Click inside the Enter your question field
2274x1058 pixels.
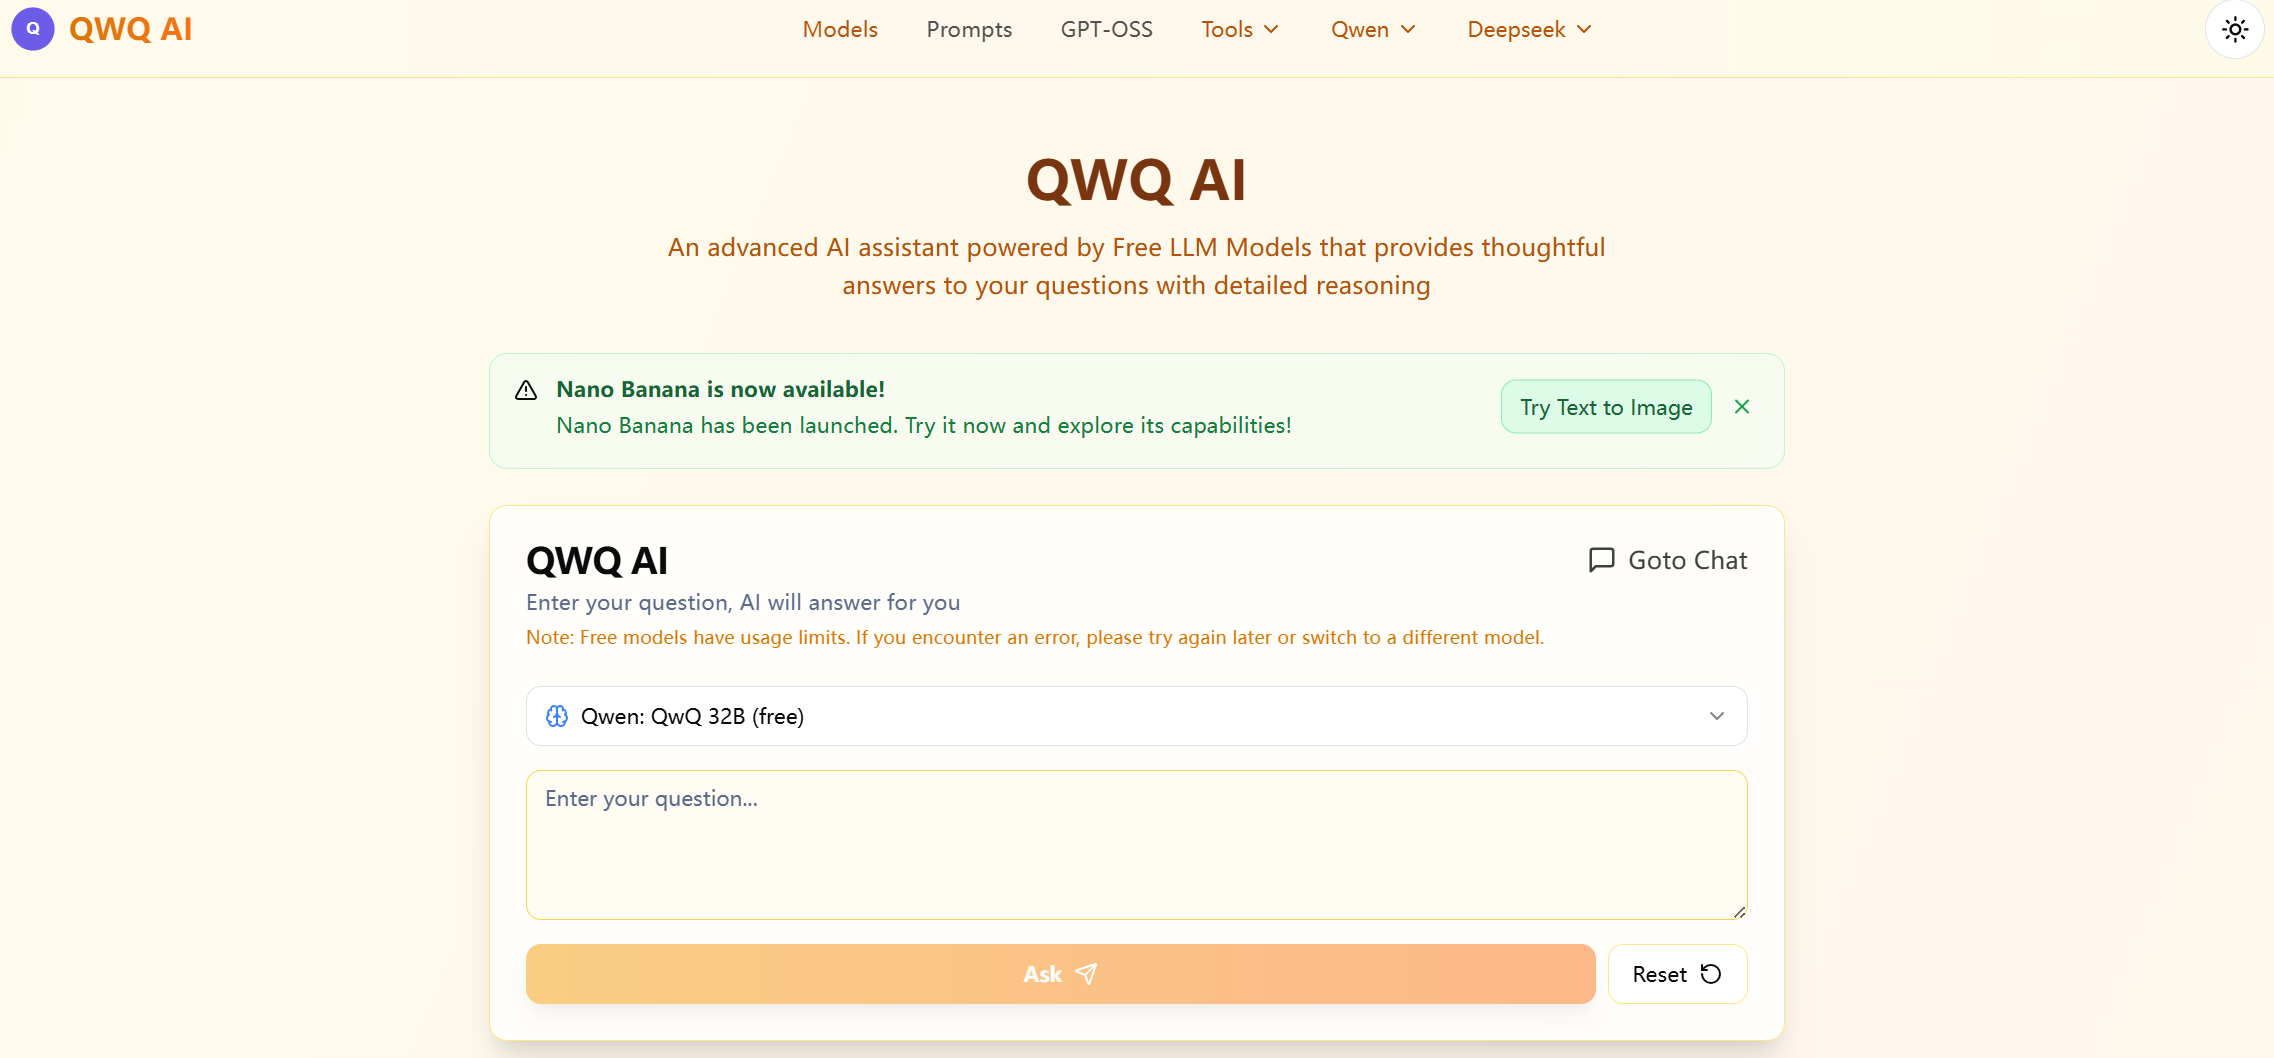pos(1136,845)
